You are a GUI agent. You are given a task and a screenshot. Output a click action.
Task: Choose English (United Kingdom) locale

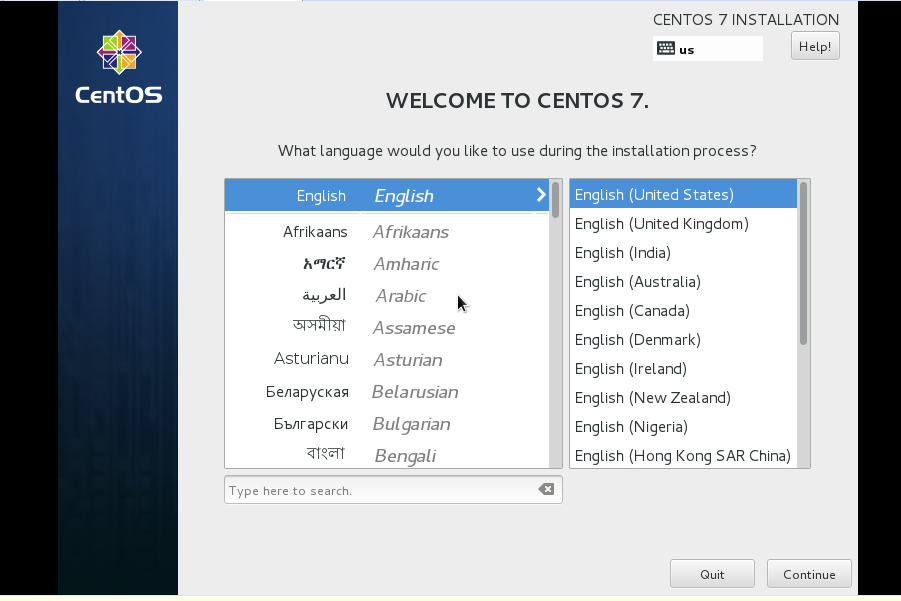pos(683,224)
